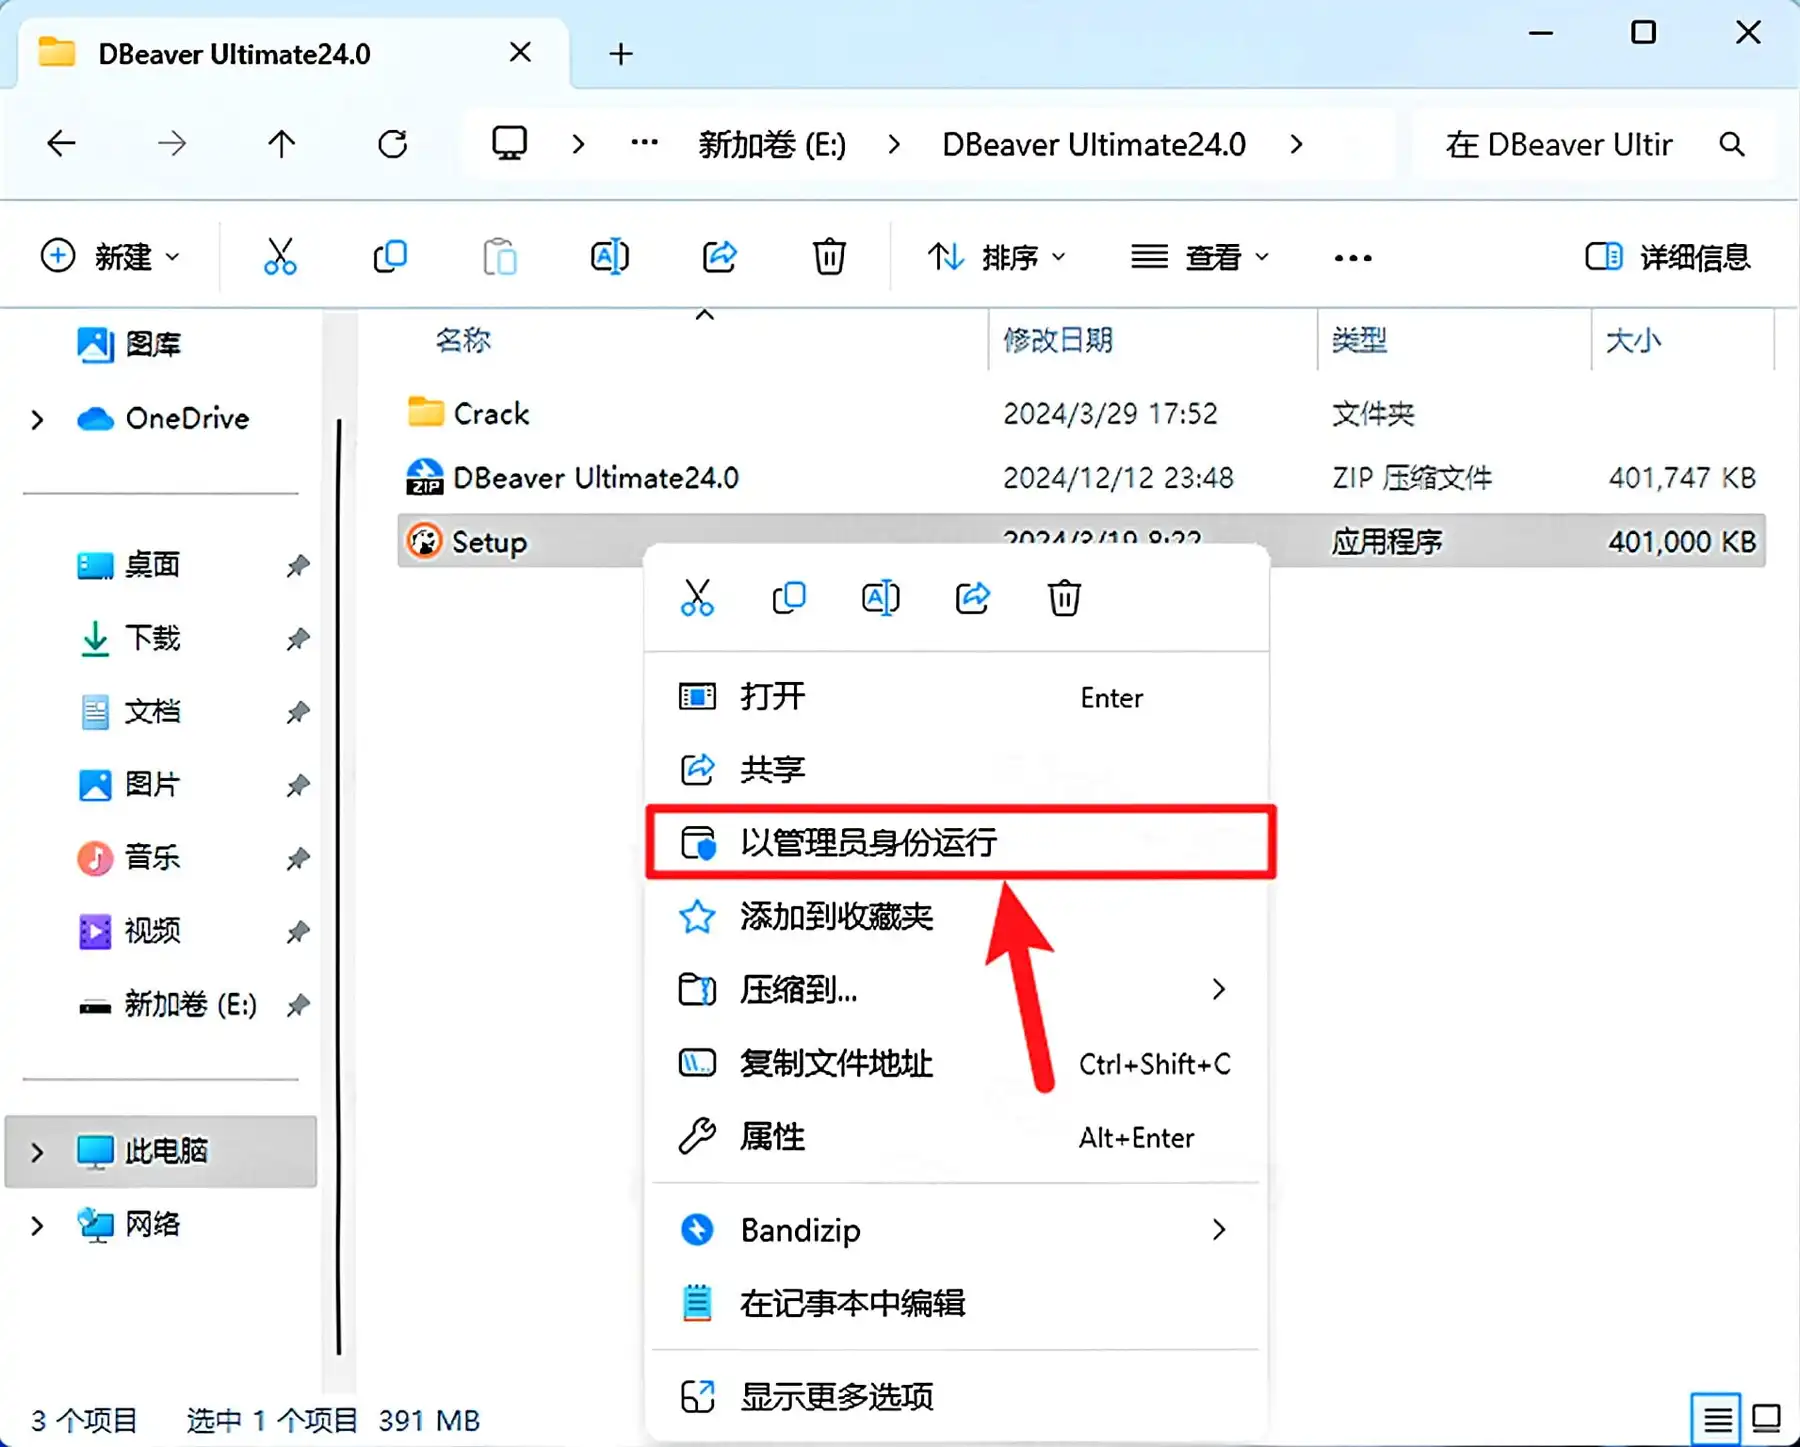Open the 查看 view dropdown
The width and height of the screenshot is (1800, 1447).
tap(1200, 257)
